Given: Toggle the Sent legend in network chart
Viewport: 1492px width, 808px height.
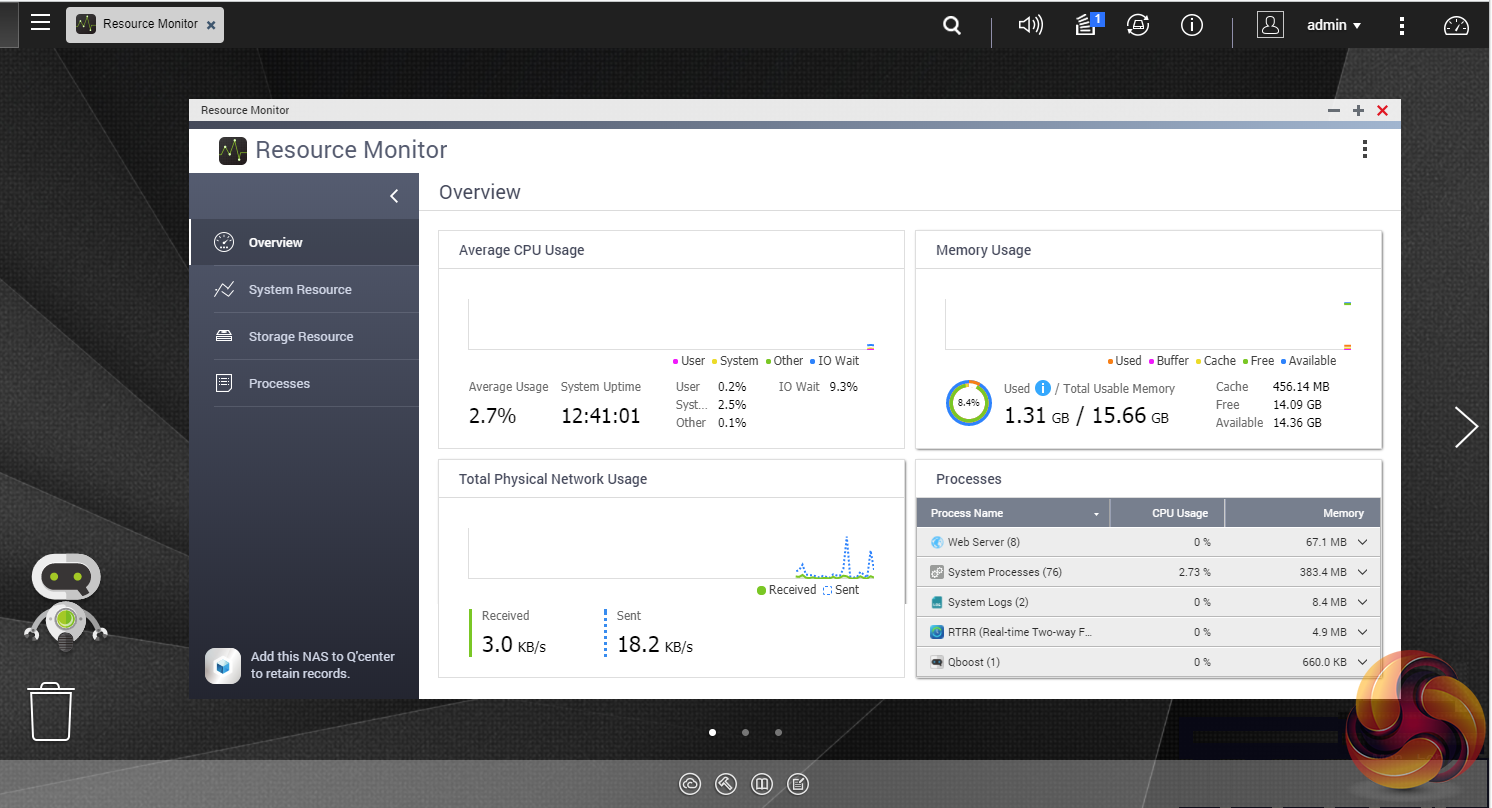Looking at the screenshot, I should 840,590.
